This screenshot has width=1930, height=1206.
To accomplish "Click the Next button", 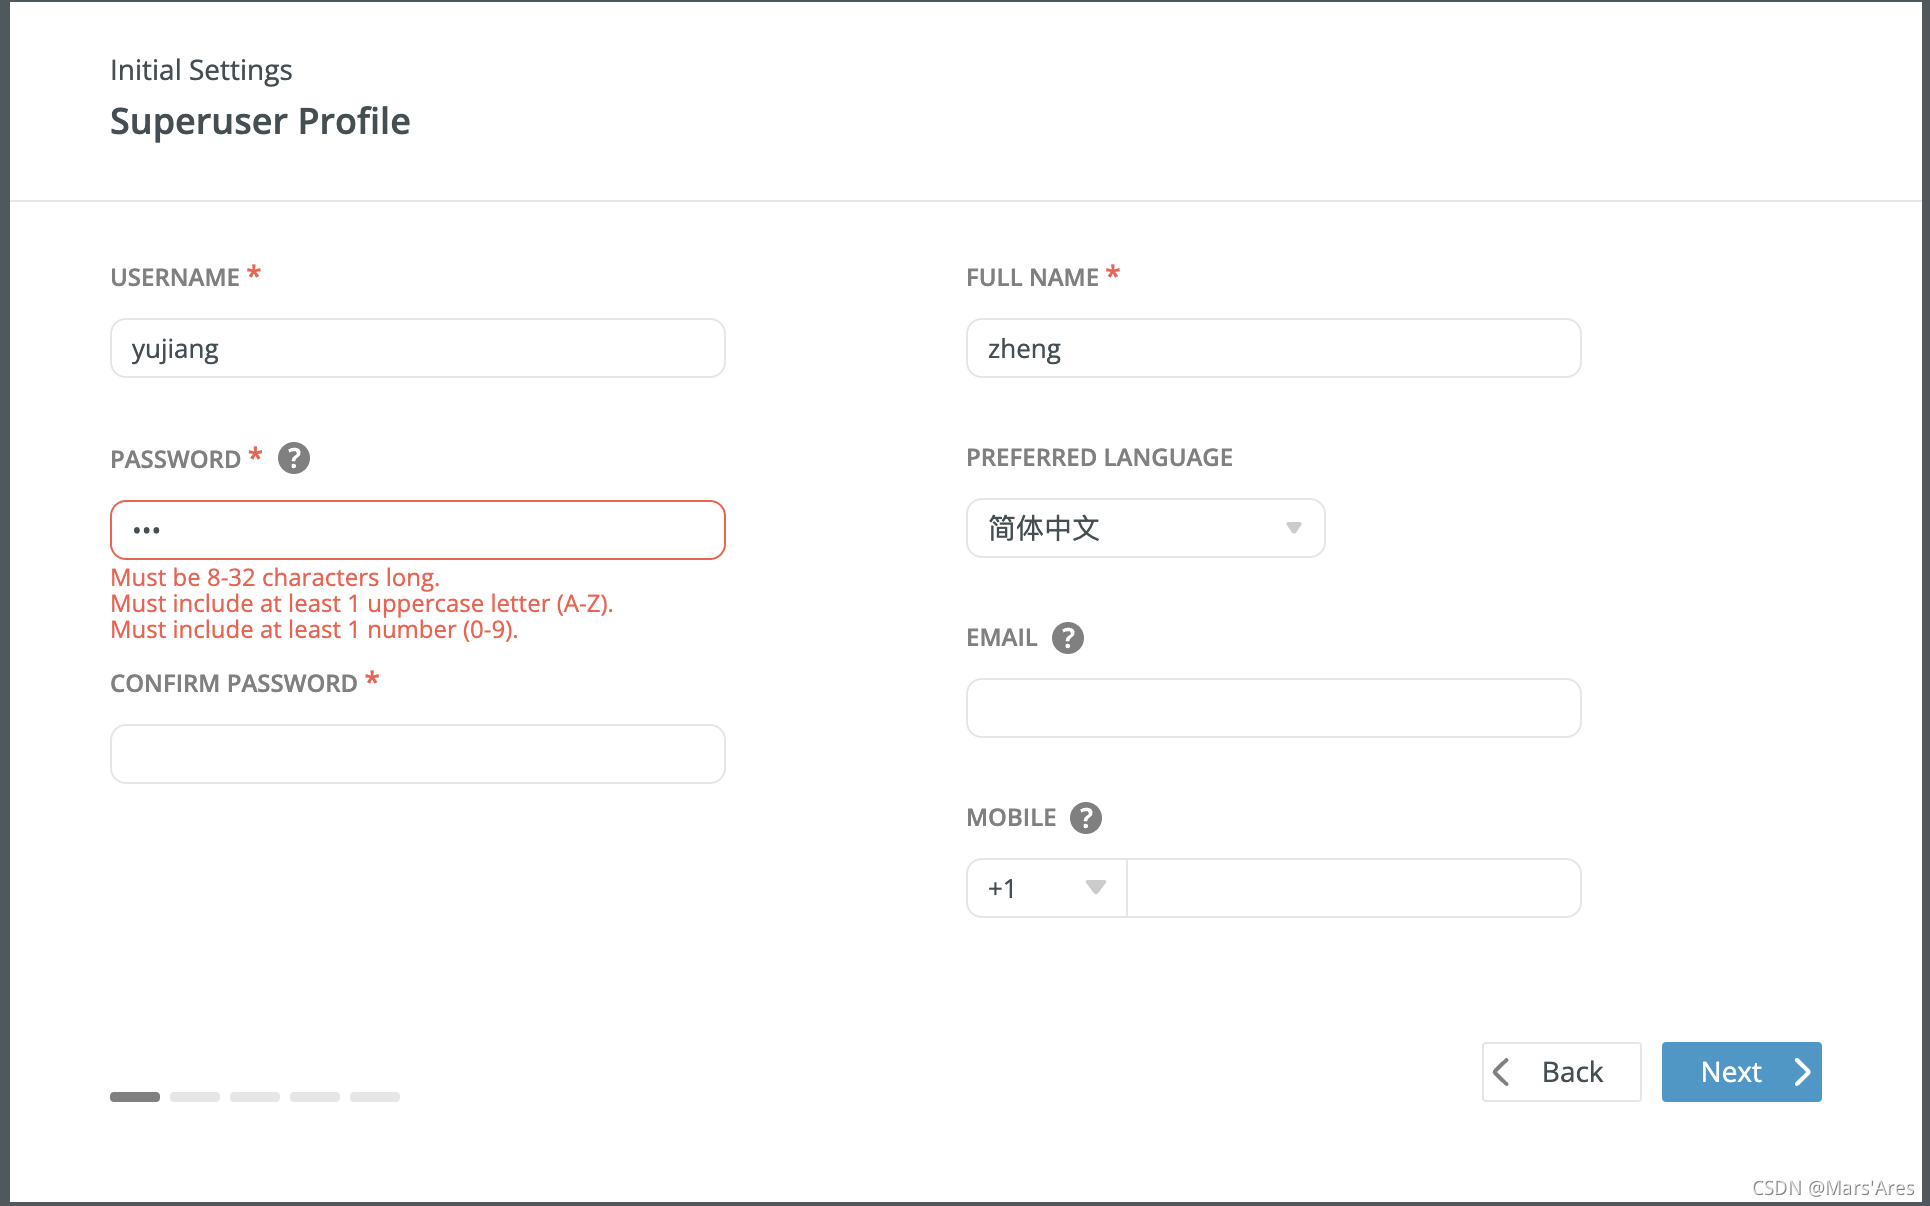I will tap(1740, 1072).
